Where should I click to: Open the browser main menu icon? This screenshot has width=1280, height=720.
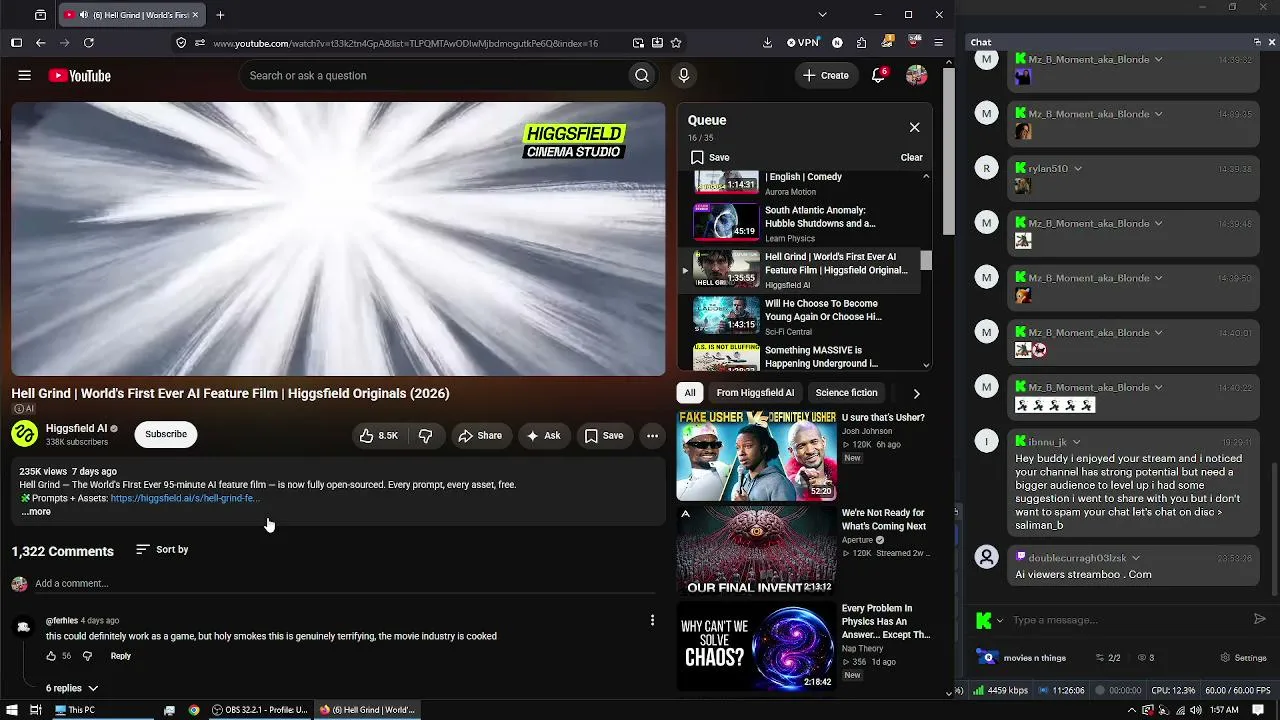938,43
